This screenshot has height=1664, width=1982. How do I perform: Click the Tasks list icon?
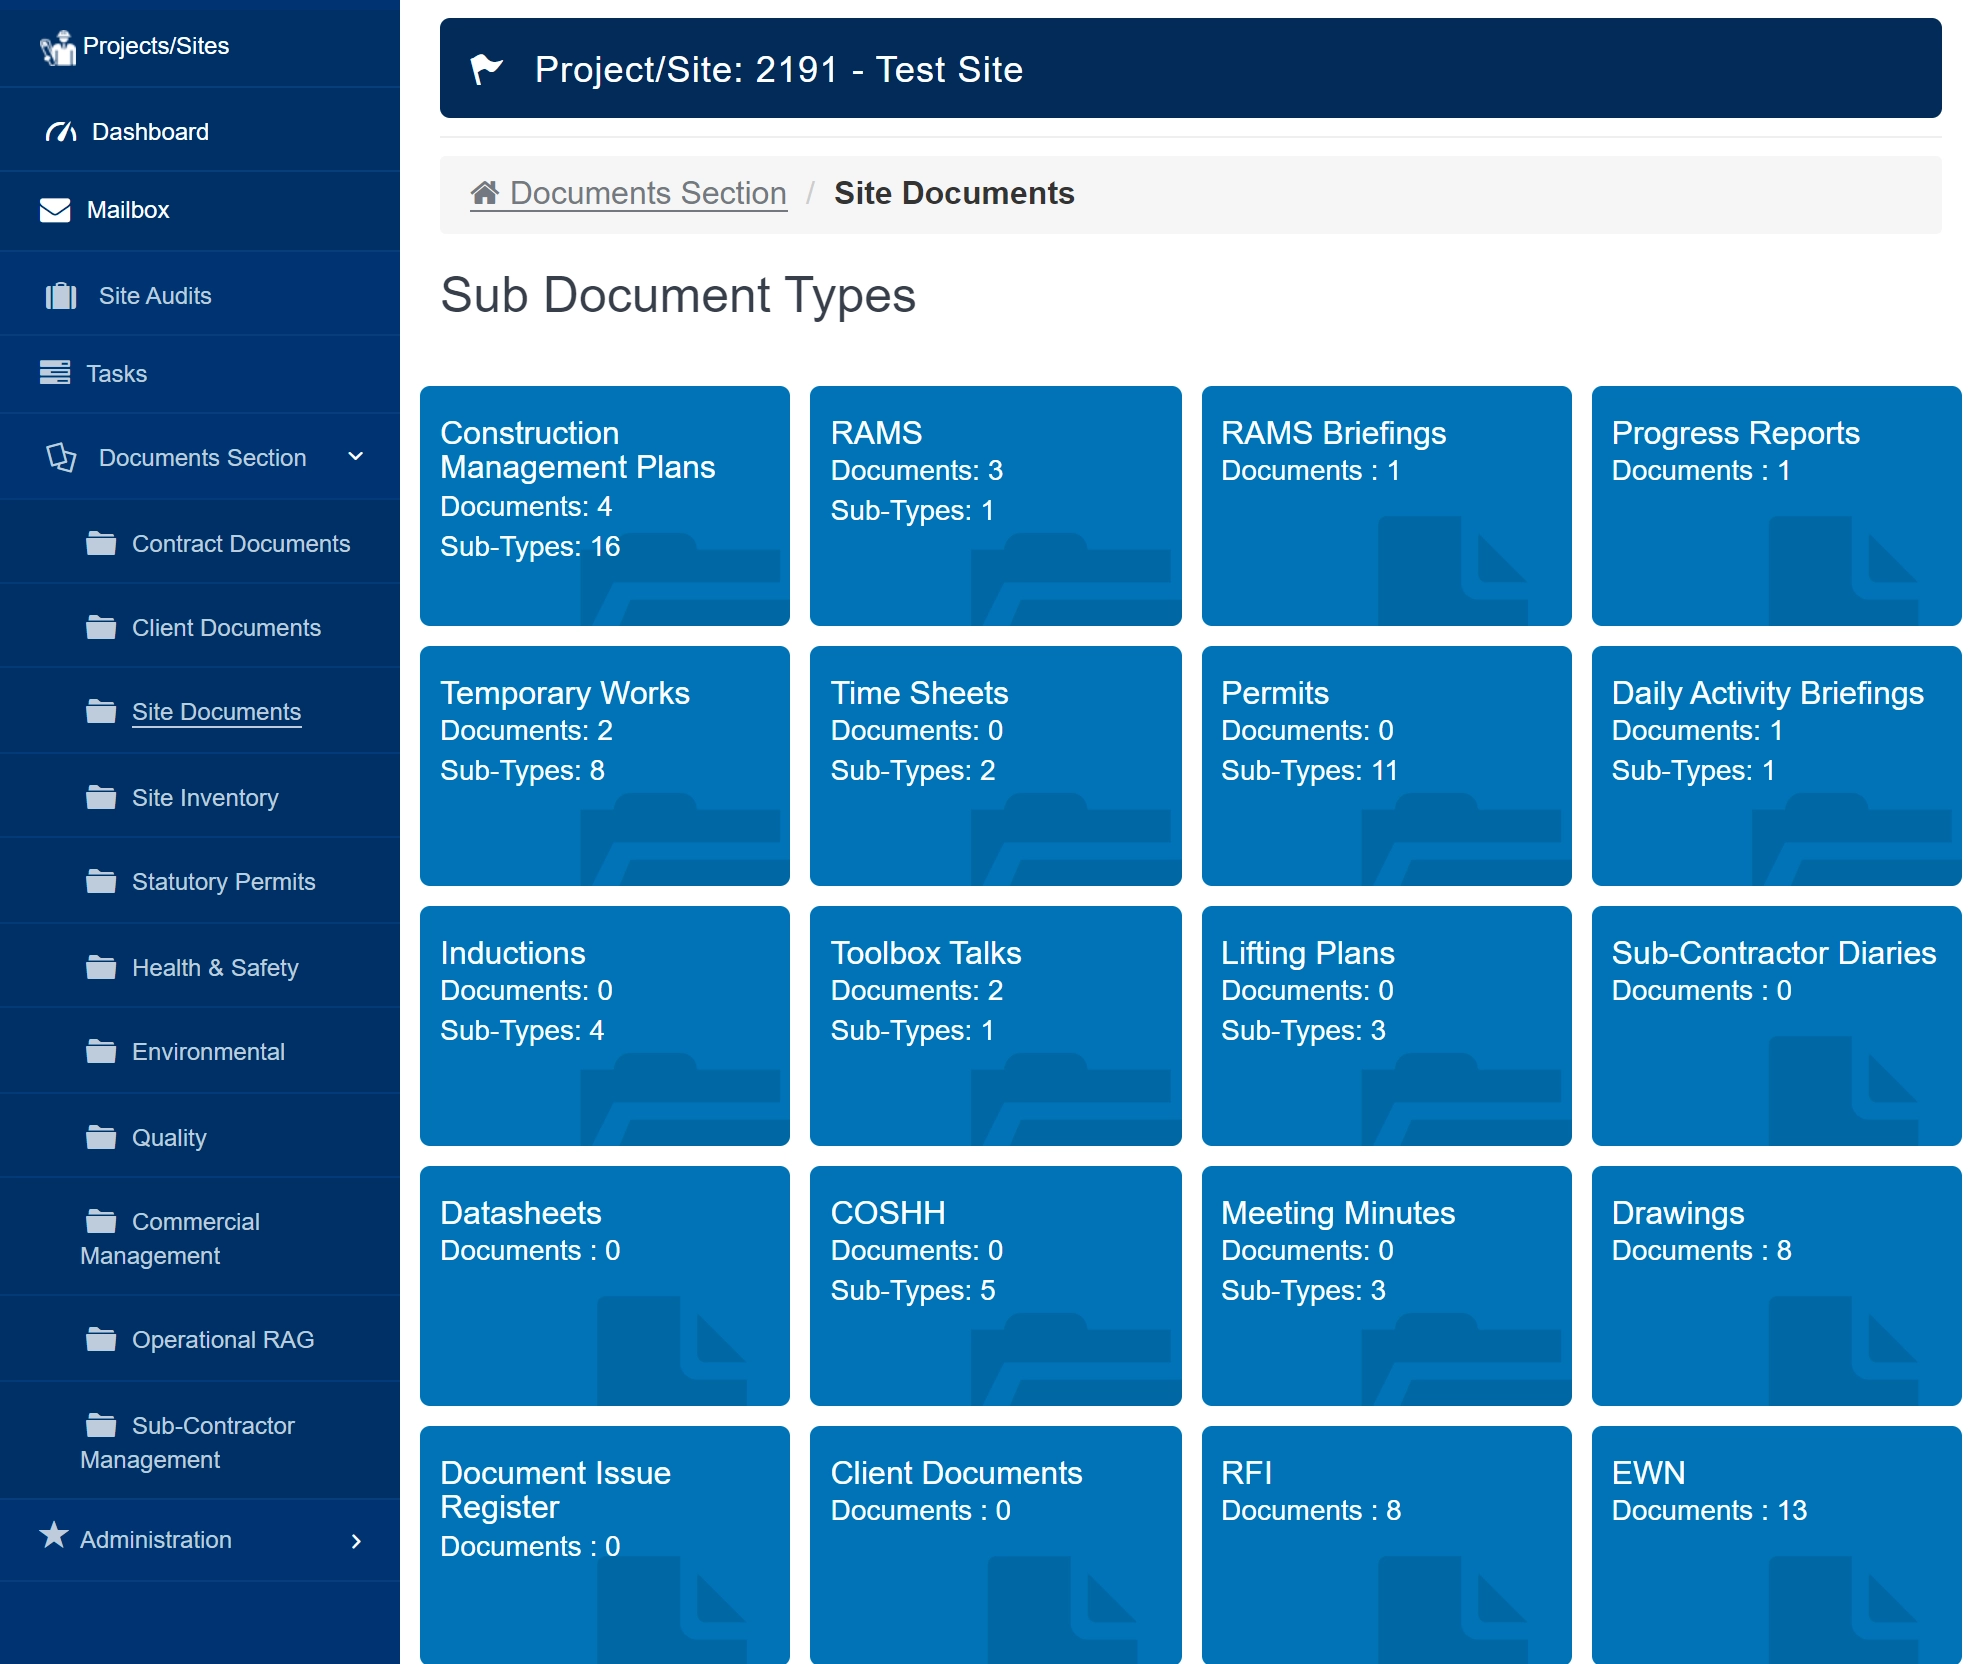[x=55, y=373]
